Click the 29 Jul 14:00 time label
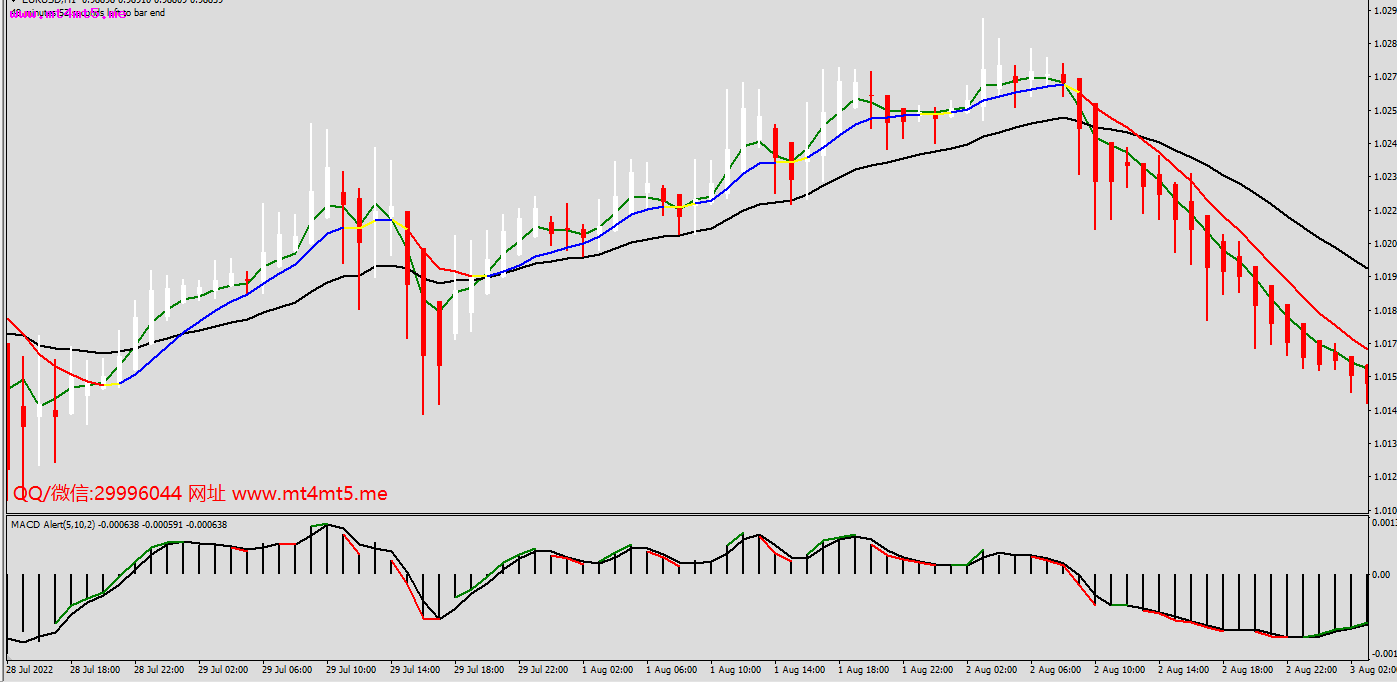1397x682 pixels. [x=415, y=669]
